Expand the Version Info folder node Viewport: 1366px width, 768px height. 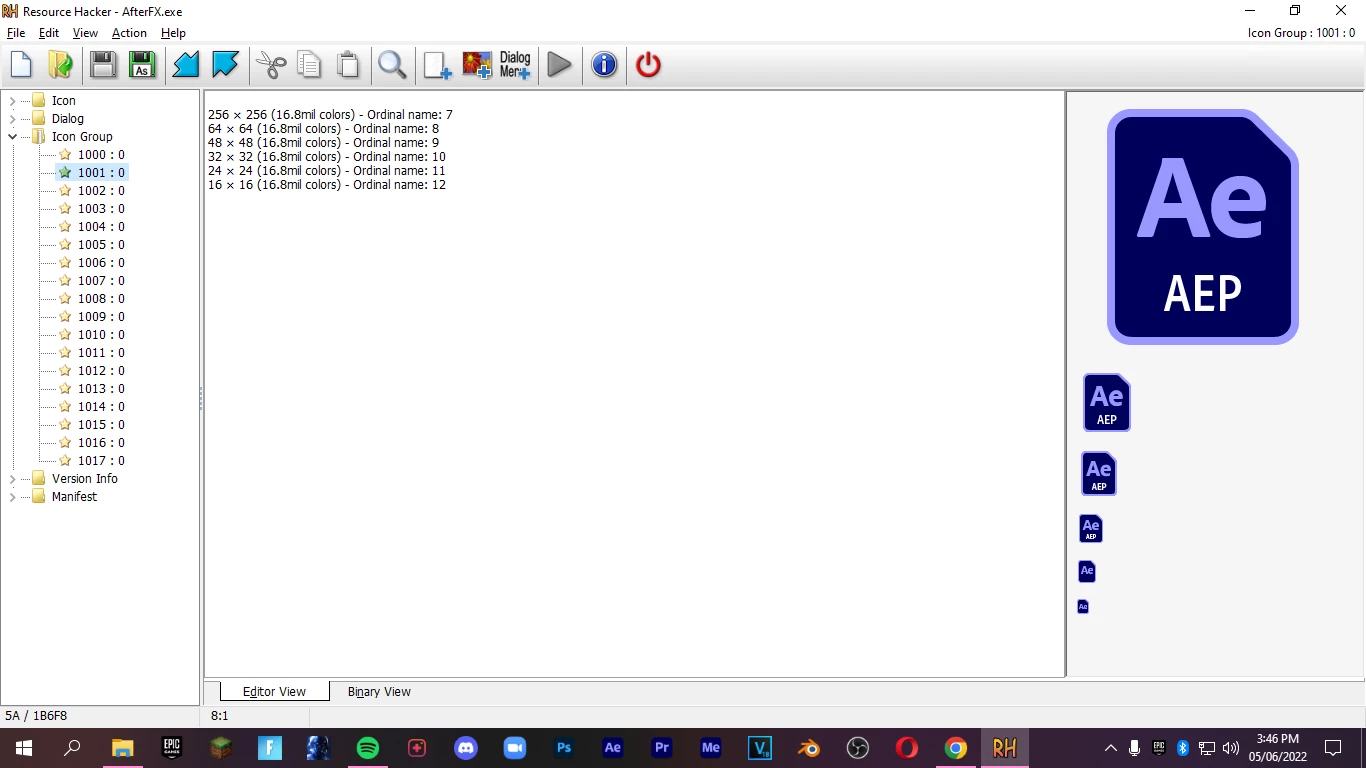tap(12, 479)
